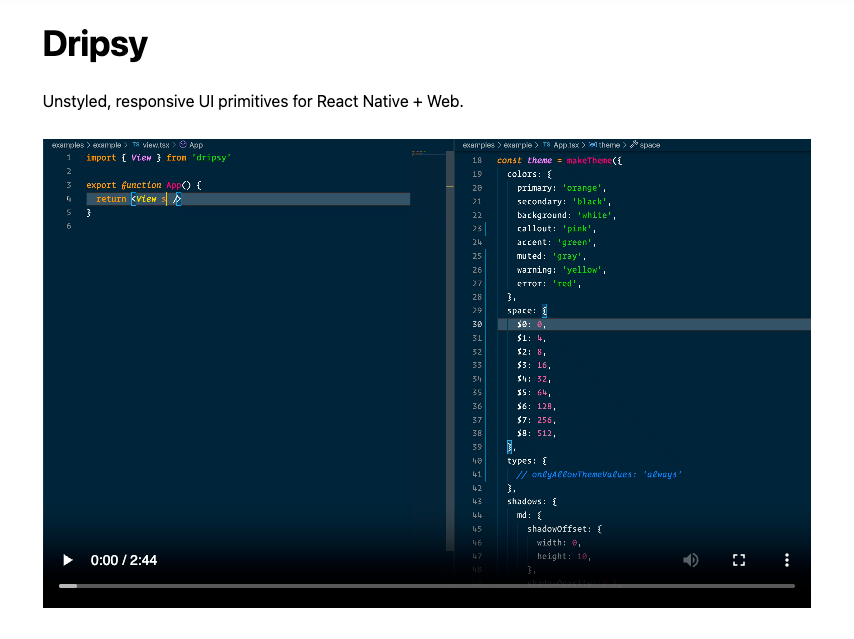Click the video progress bar
Image resolution: width=854 pixels, height=639 pixels.
pos(427,585)
